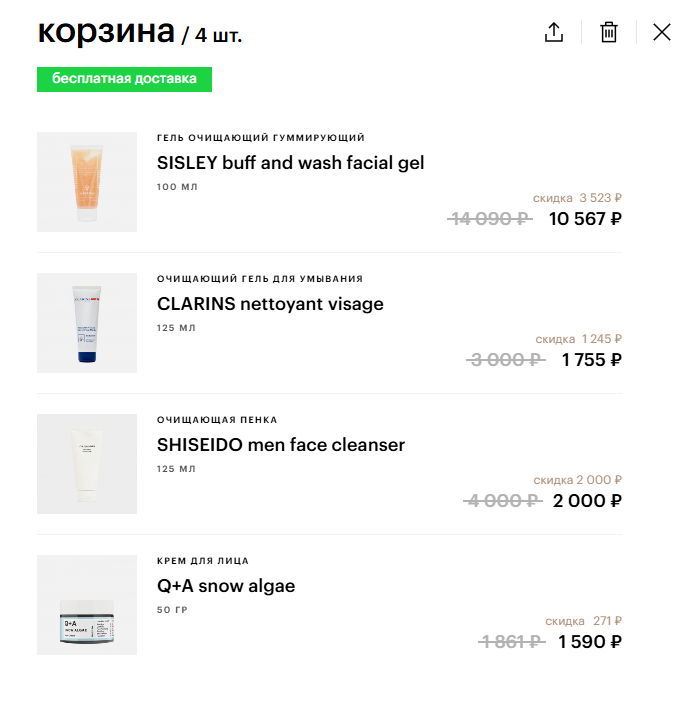697x706 pixels.
Task: Click the 2 000 ₽ SHISEIDO price
Action: pyautogui.click(x=587, y=501)
